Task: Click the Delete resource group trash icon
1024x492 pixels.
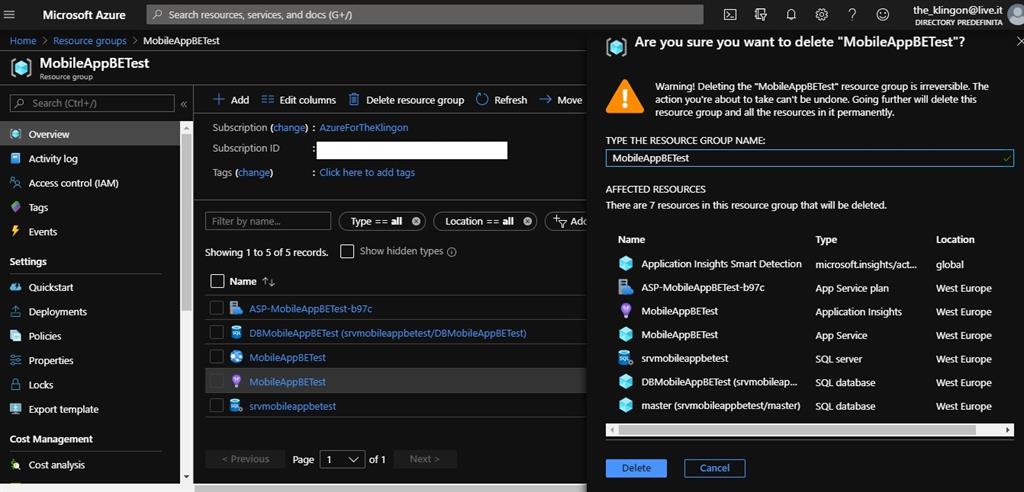Action: pyautogui.click(x=353, y=99)
